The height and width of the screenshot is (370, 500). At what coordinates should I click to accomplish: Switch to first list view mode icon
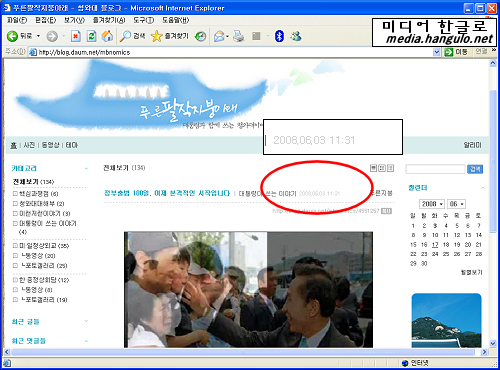tap(374, 168)
